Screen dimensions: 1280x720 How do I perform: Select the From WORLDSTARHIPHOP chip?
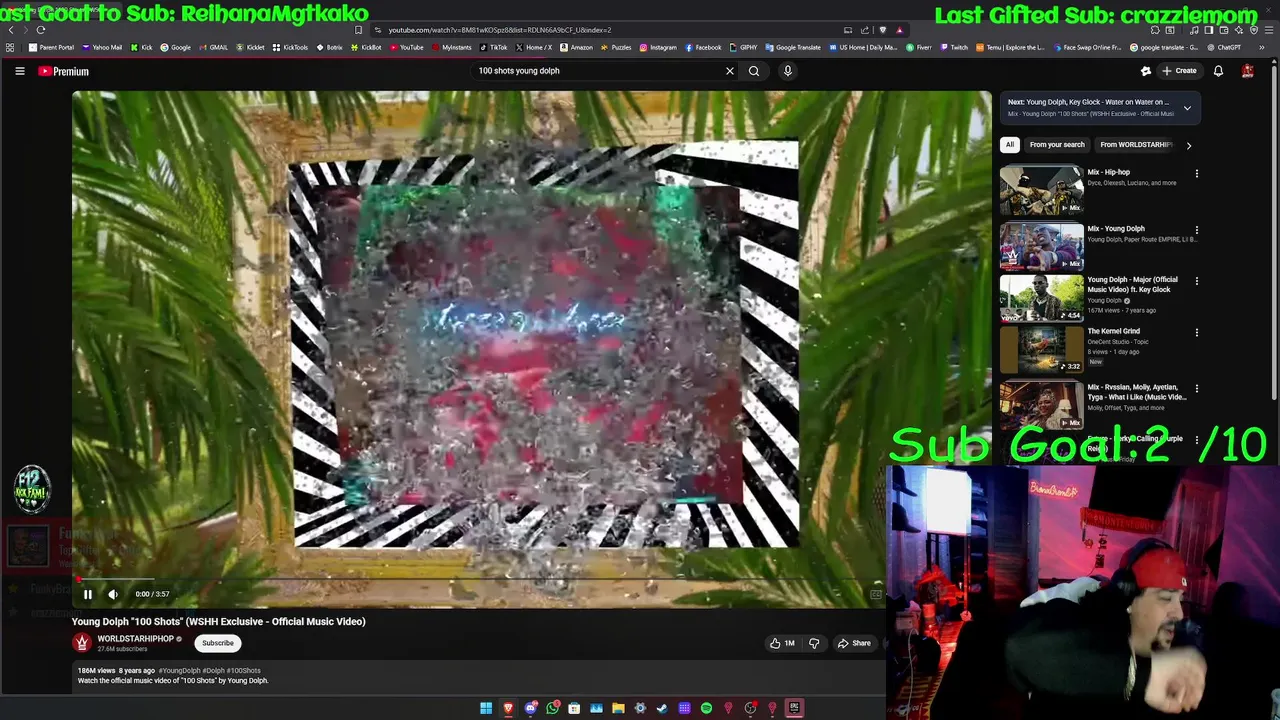1135,145
